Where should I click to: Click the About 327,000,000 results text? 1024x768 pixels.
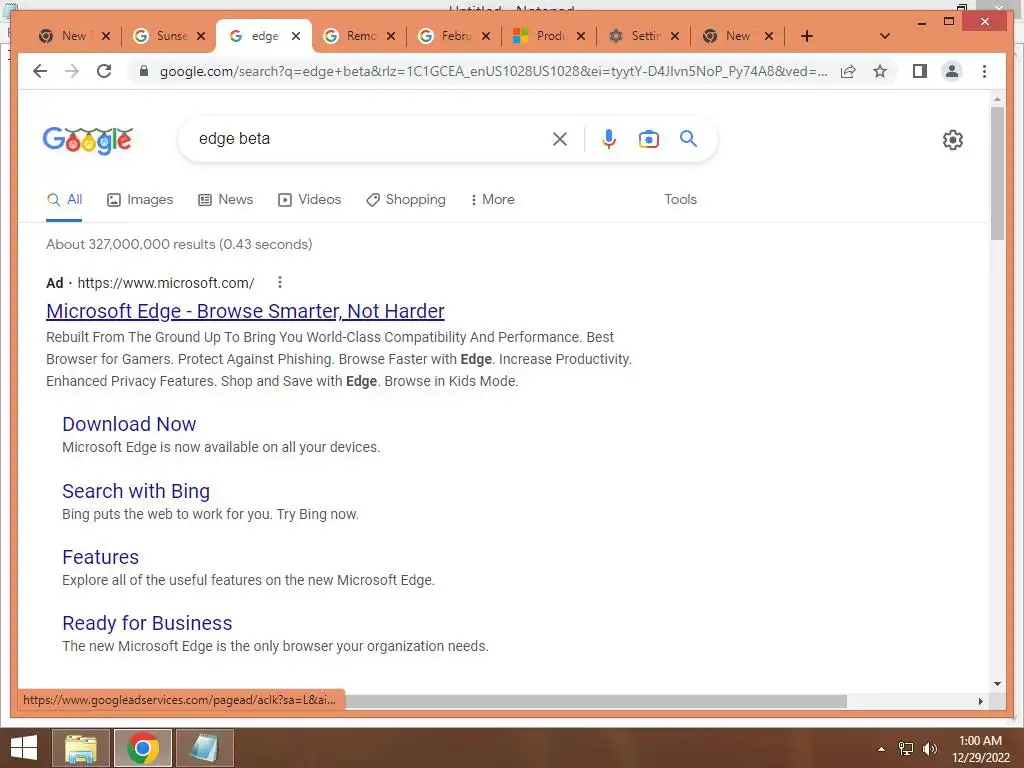[179, 244]
